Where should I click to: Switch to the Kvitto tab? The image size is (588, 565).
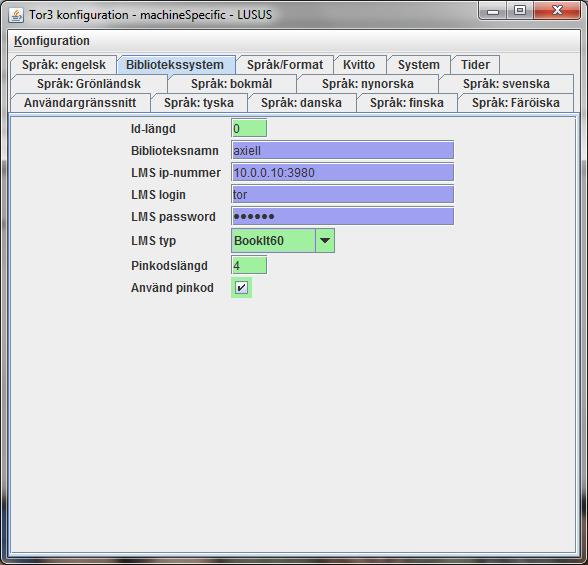click(359, 64)
